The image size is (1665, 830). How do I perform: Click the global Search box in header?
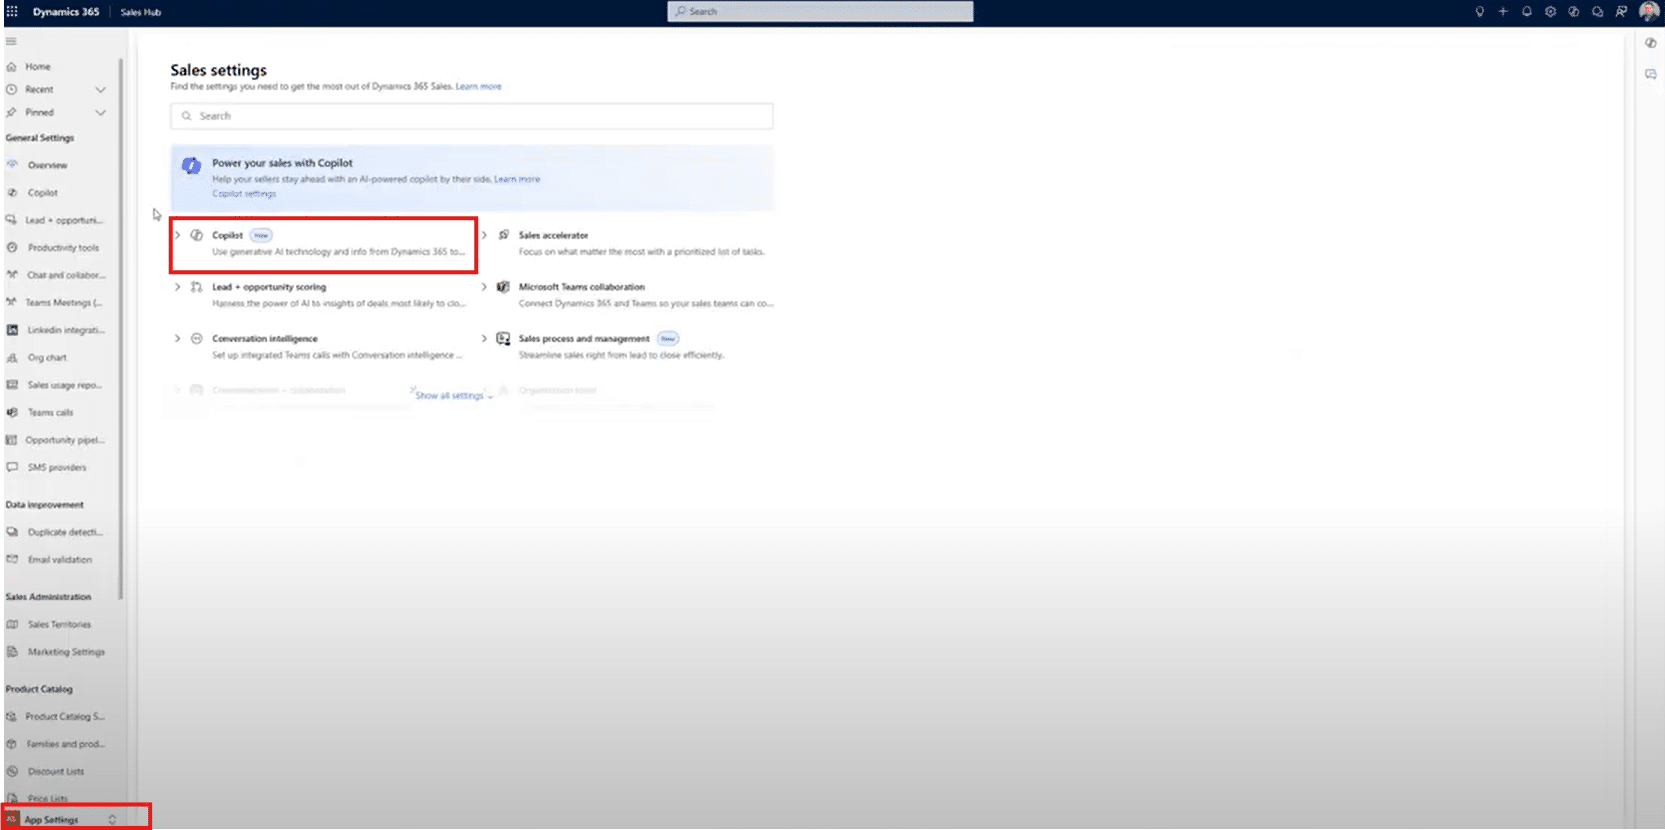tap(820, 11)
